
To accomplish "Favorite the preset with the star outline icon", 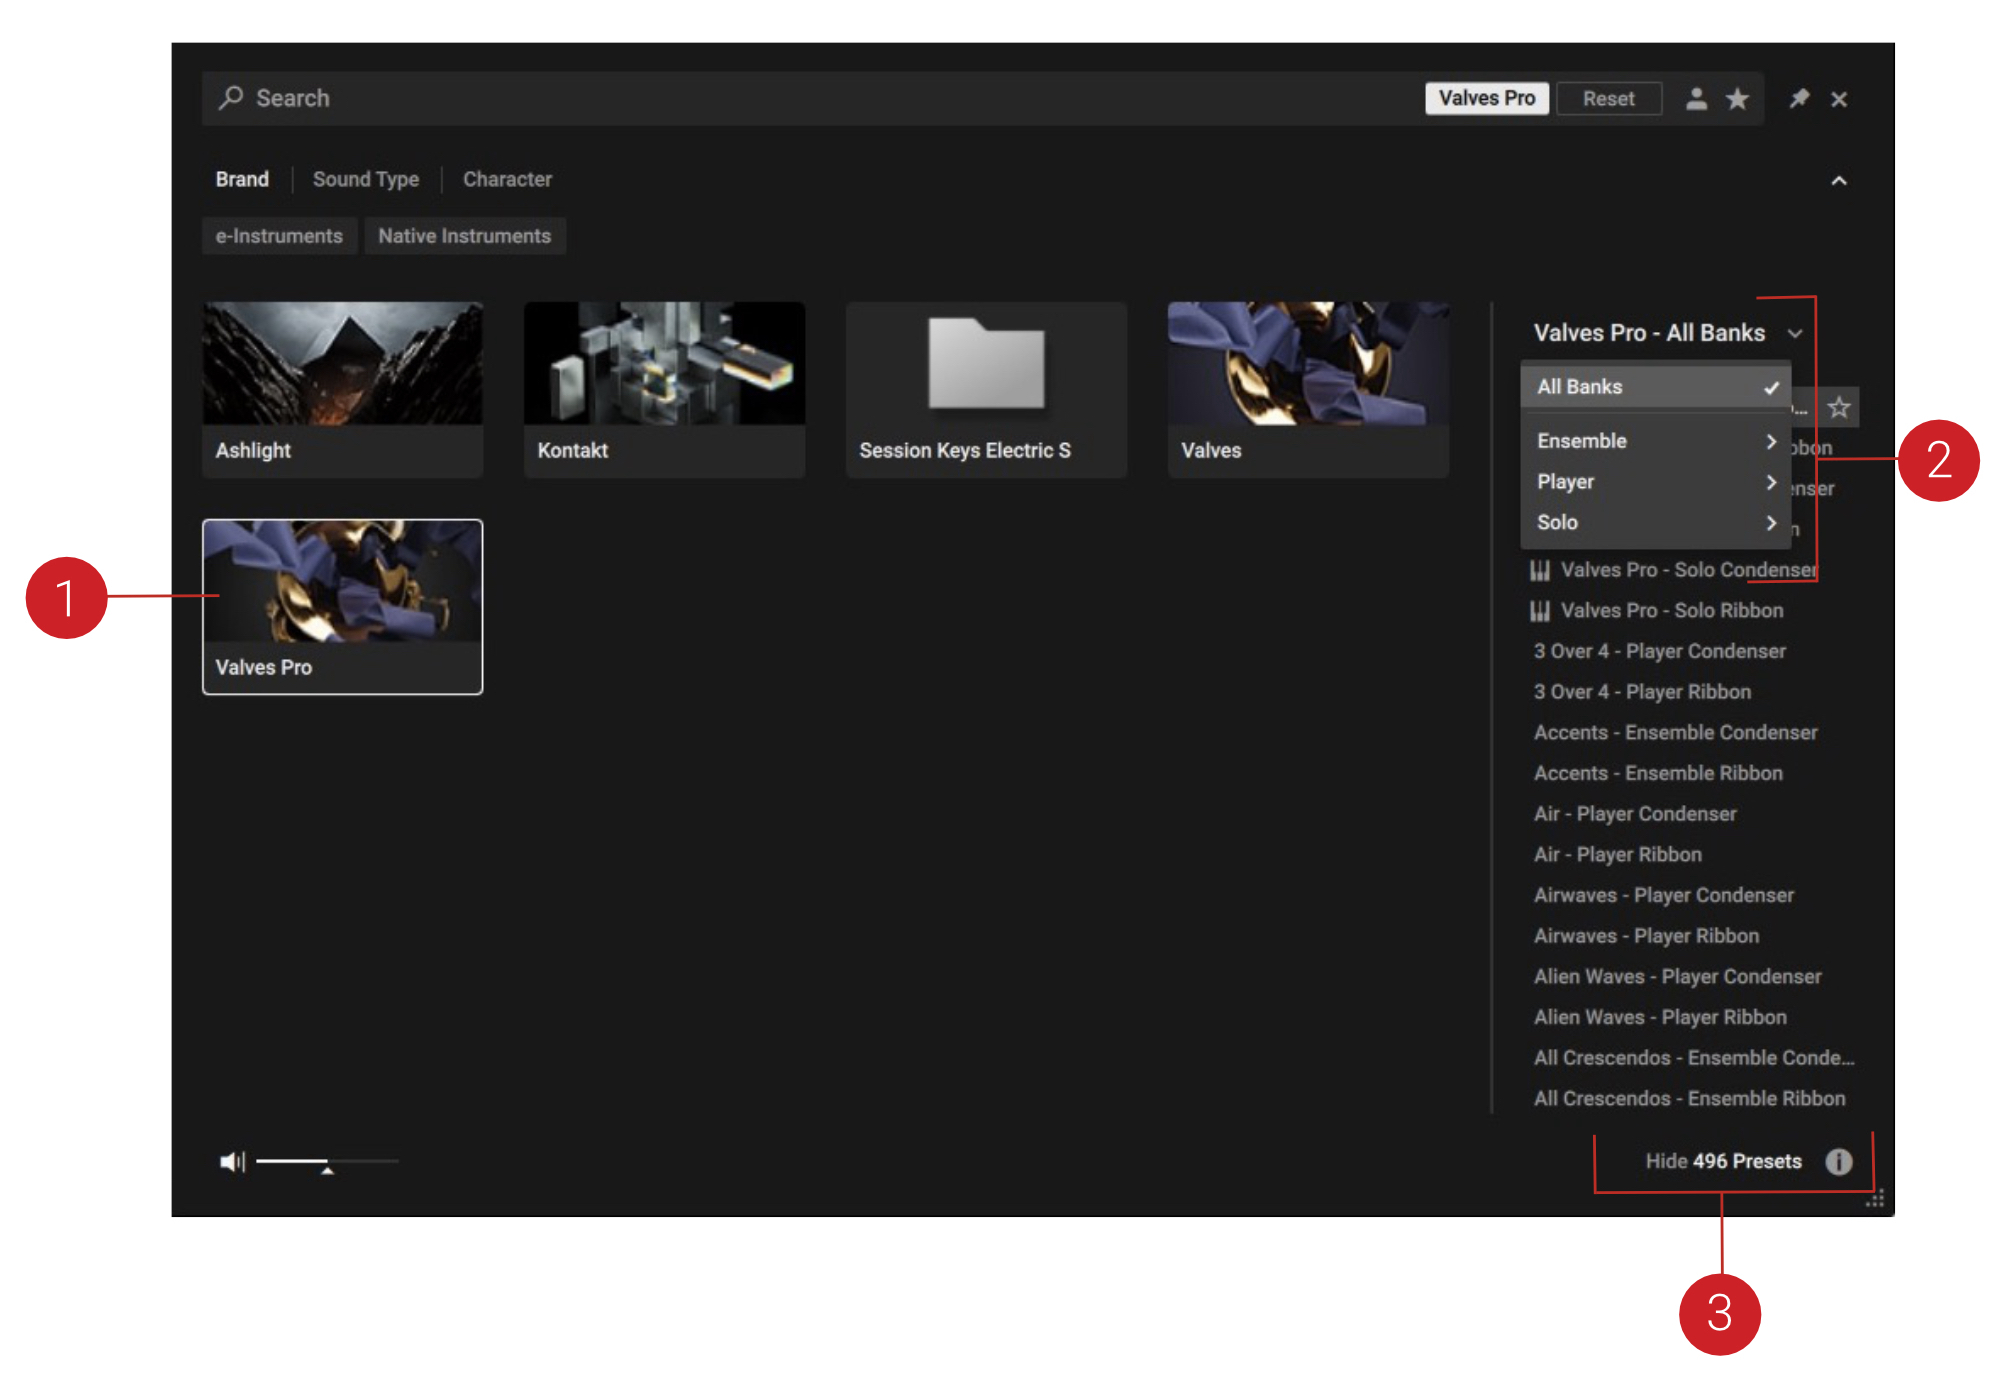I will coord(1838,407).
